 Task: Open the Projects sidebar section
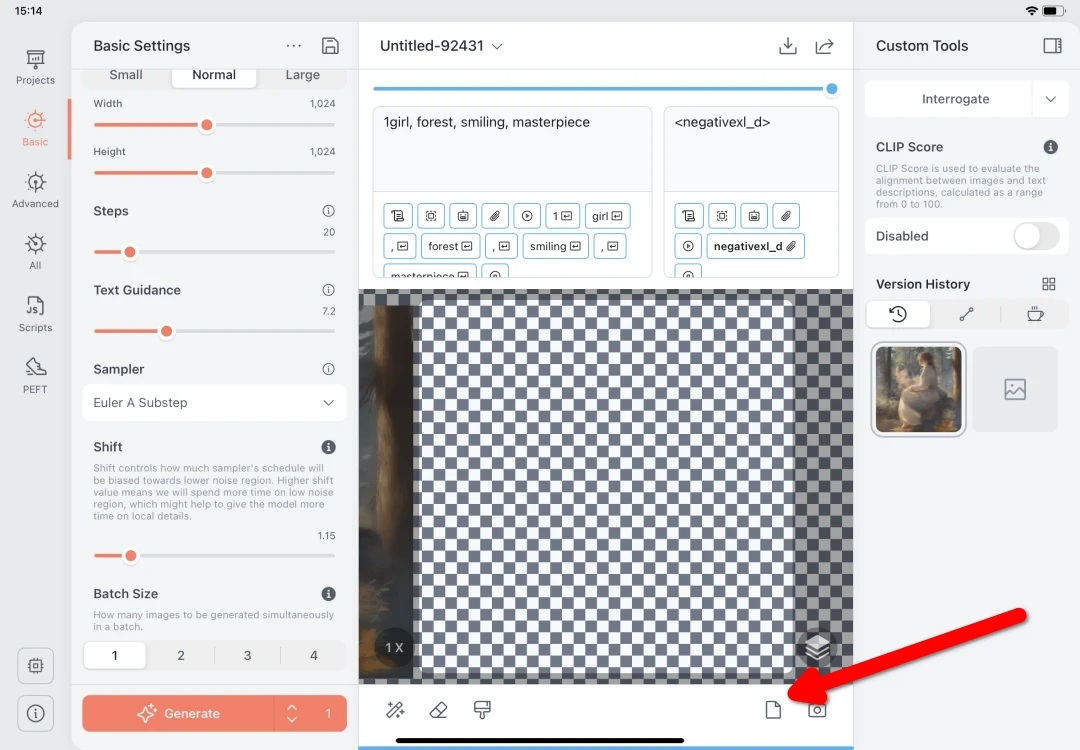pyautogui.click(x=35, y=67)
